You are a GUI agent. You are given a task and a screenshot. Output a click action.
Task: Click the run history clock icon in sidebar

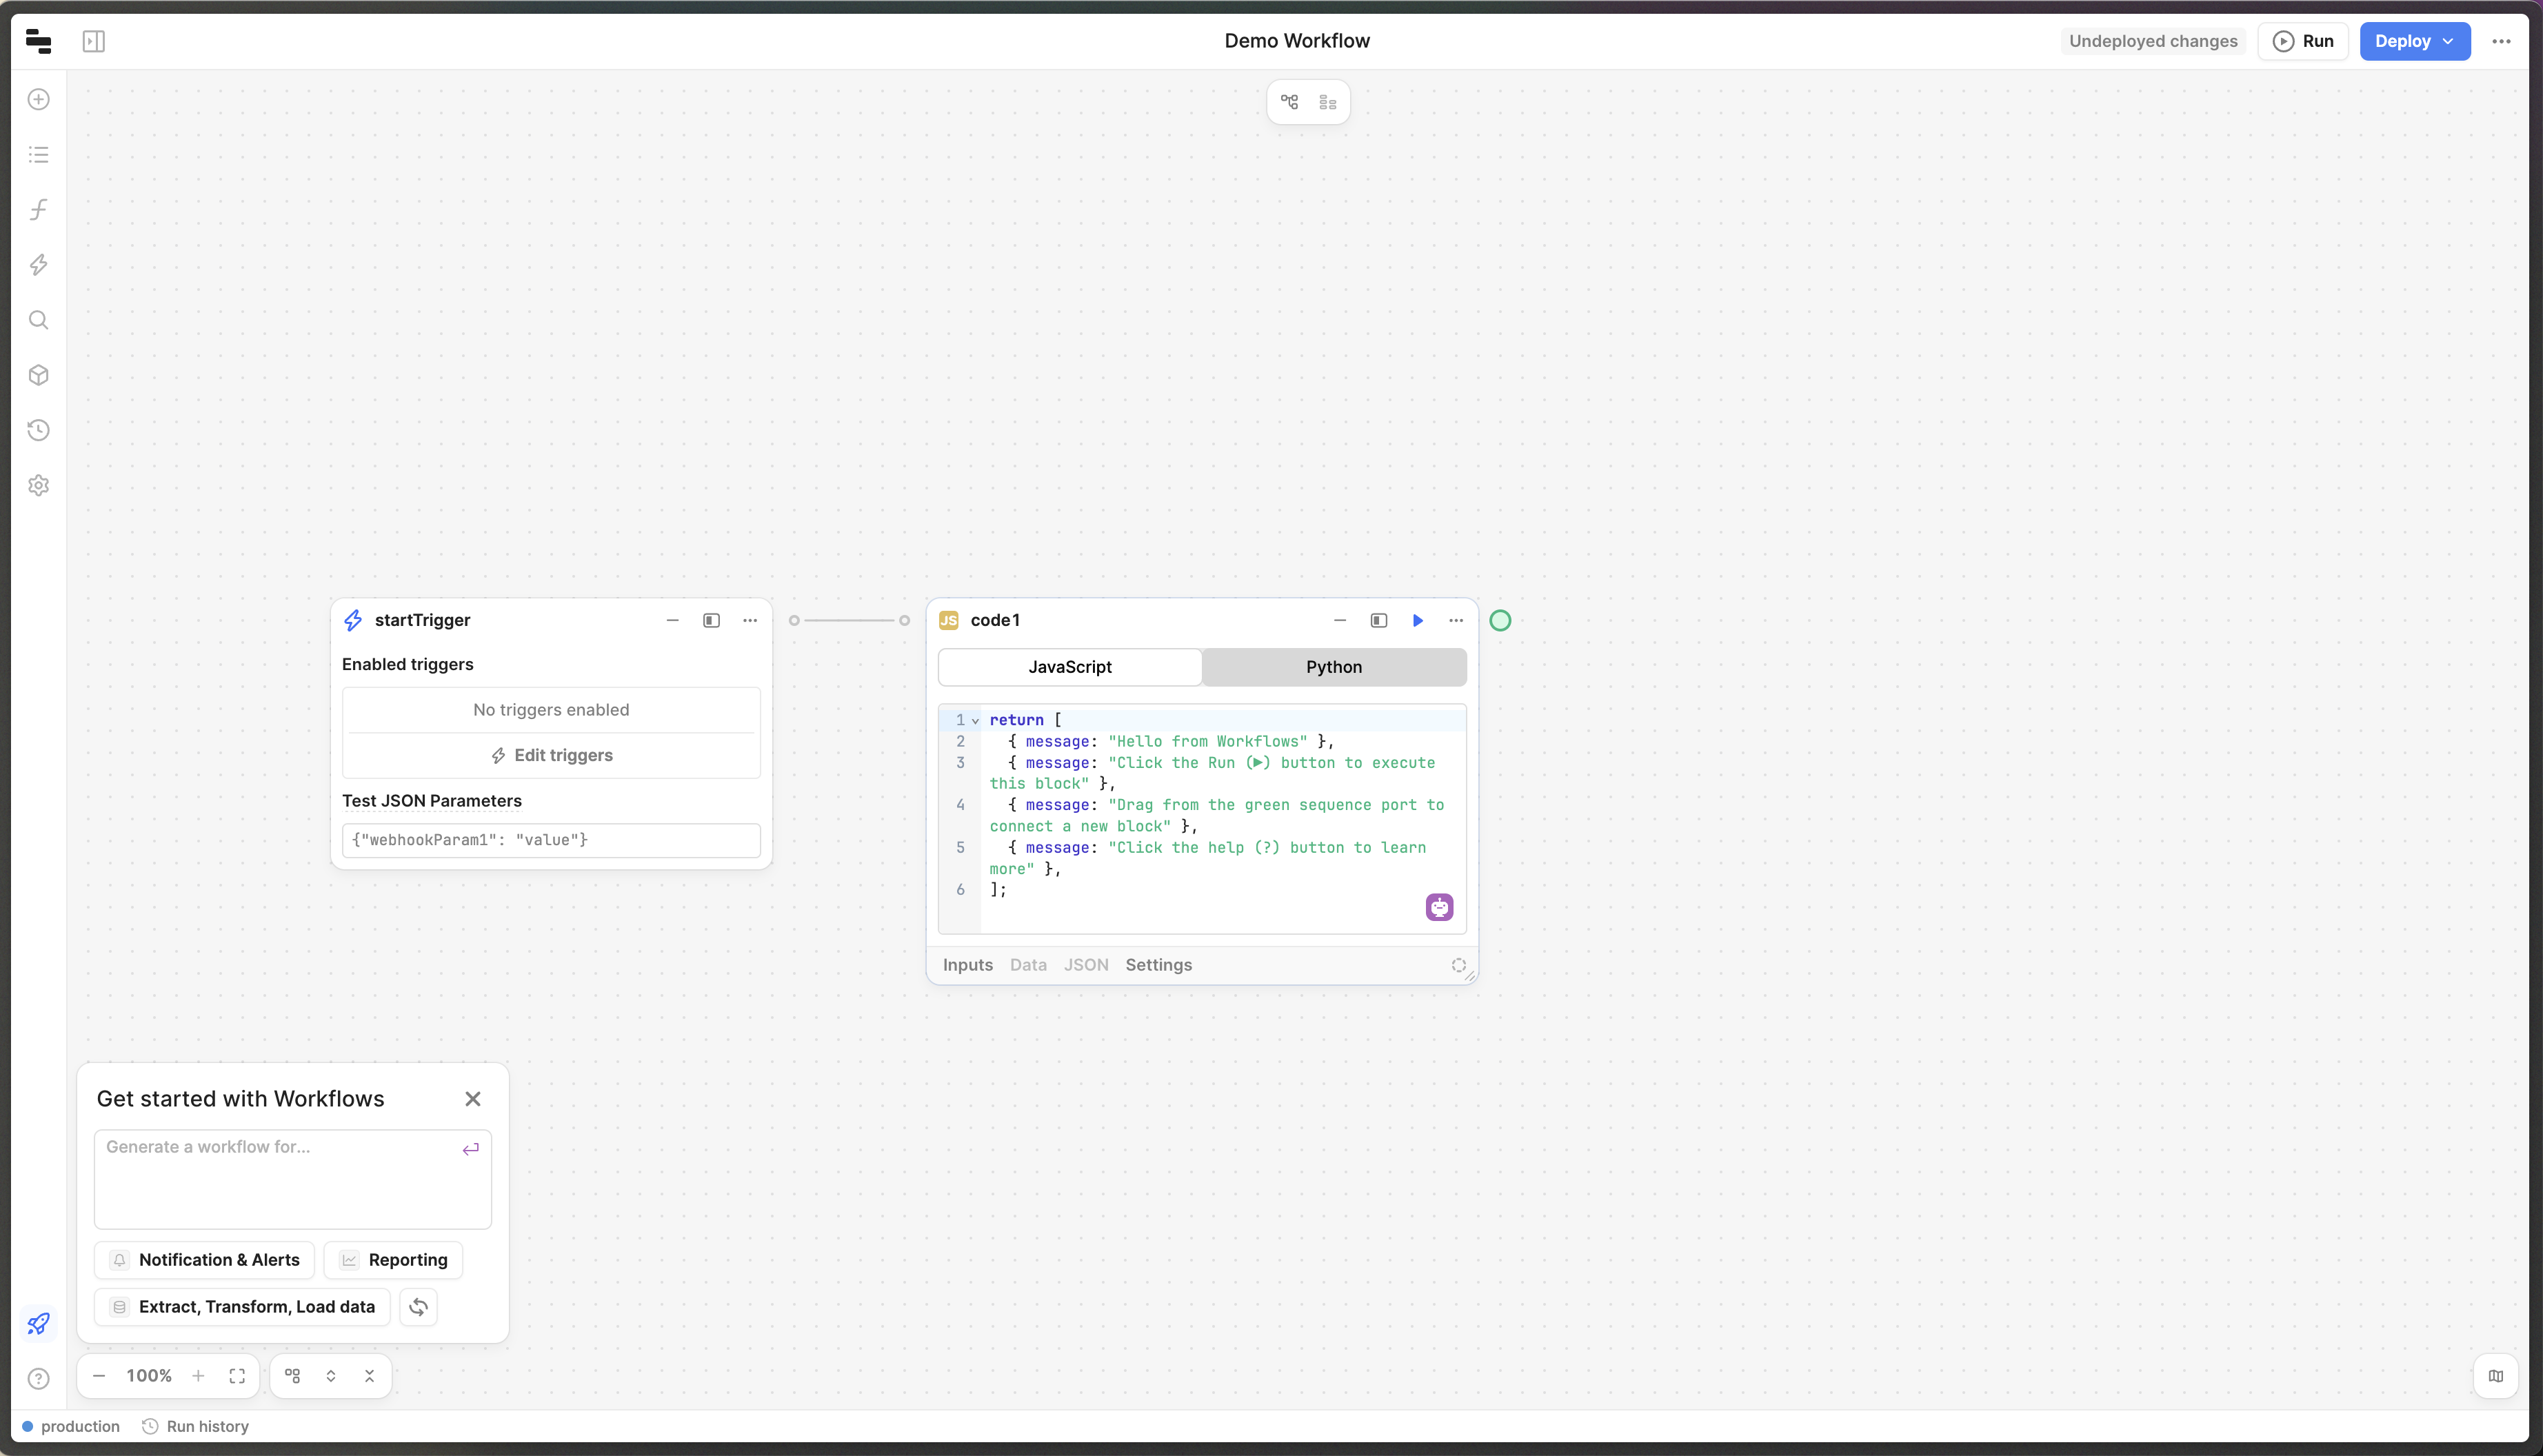[x=39, y=429]
